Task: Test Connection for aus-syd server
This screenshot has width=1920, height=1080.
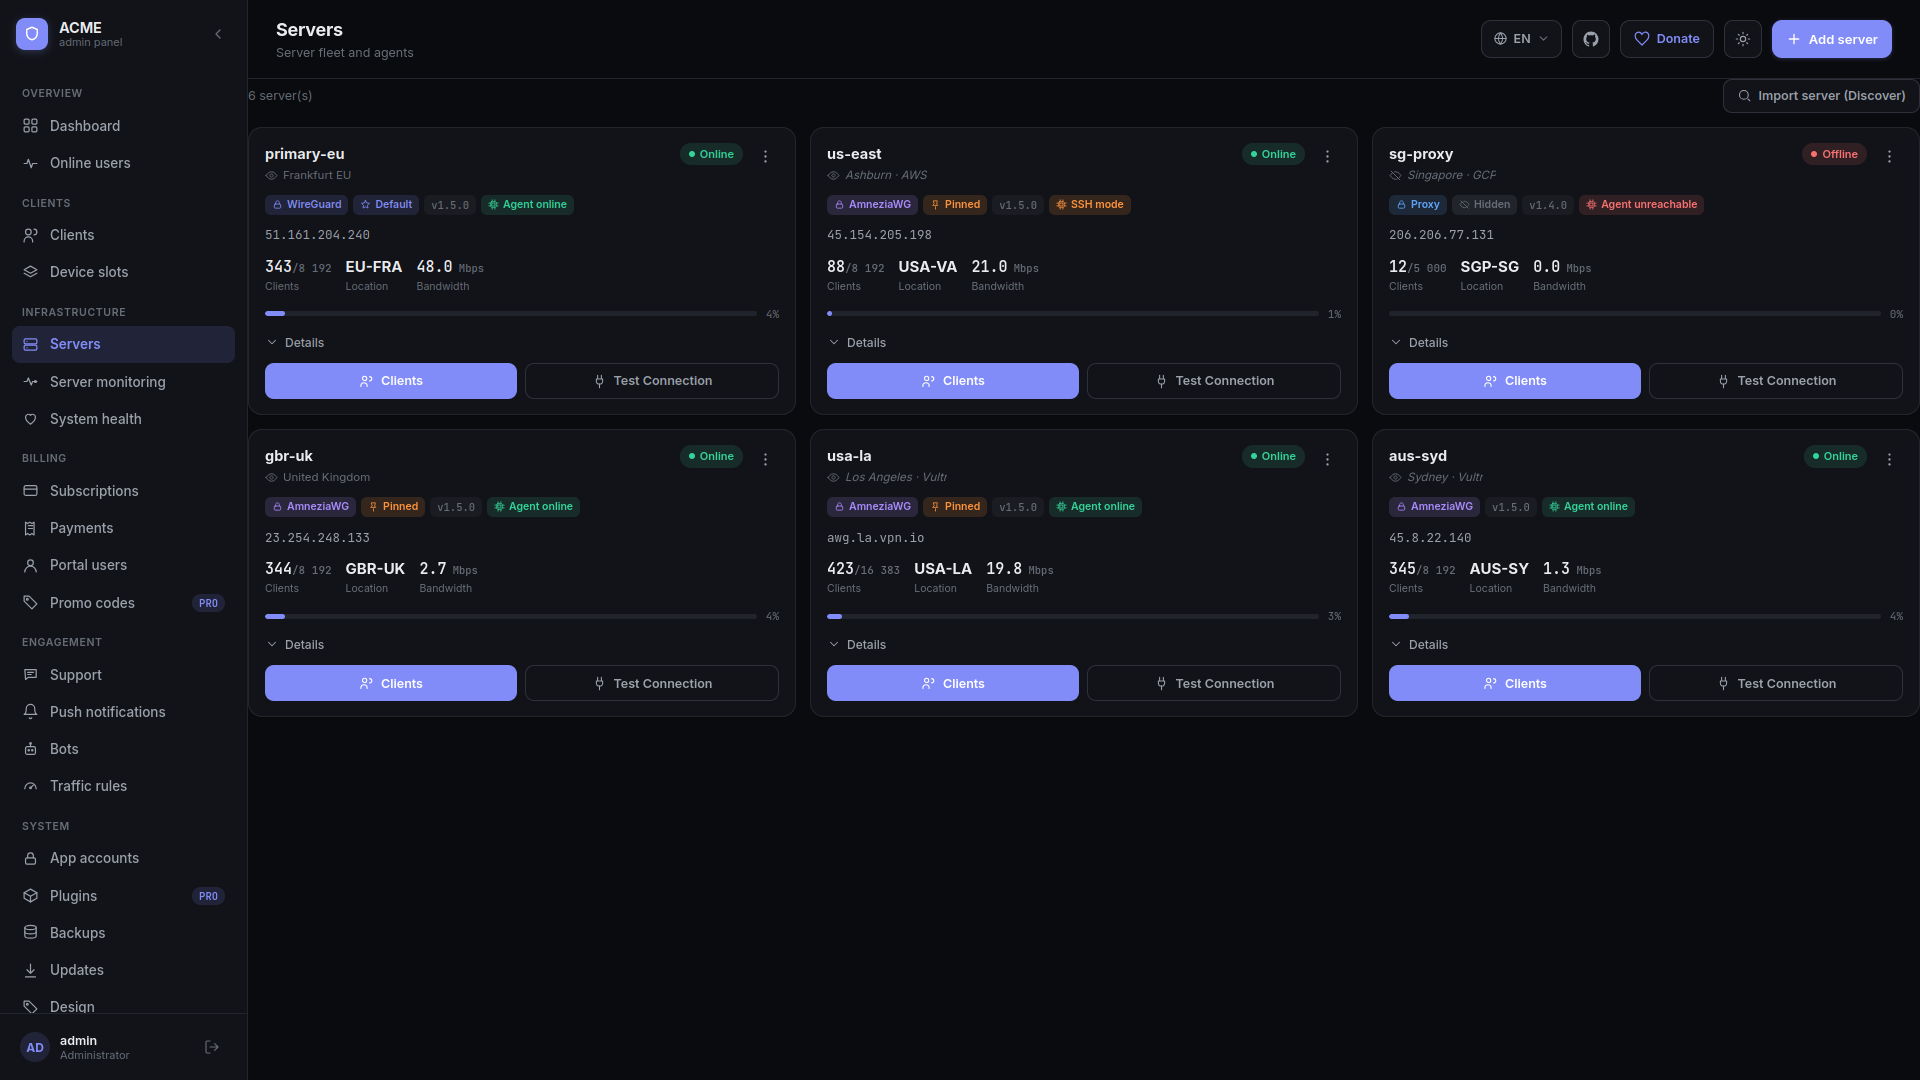Action: pos(1776,683)
